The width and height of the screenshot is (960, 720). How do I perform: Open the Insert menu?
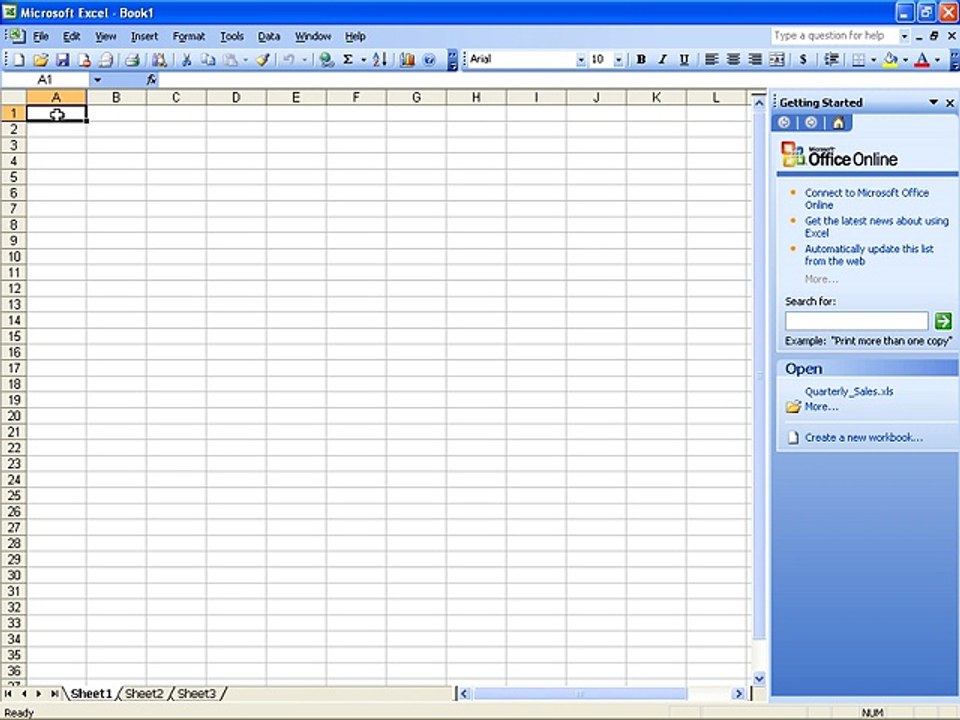[x=144, y=37]
